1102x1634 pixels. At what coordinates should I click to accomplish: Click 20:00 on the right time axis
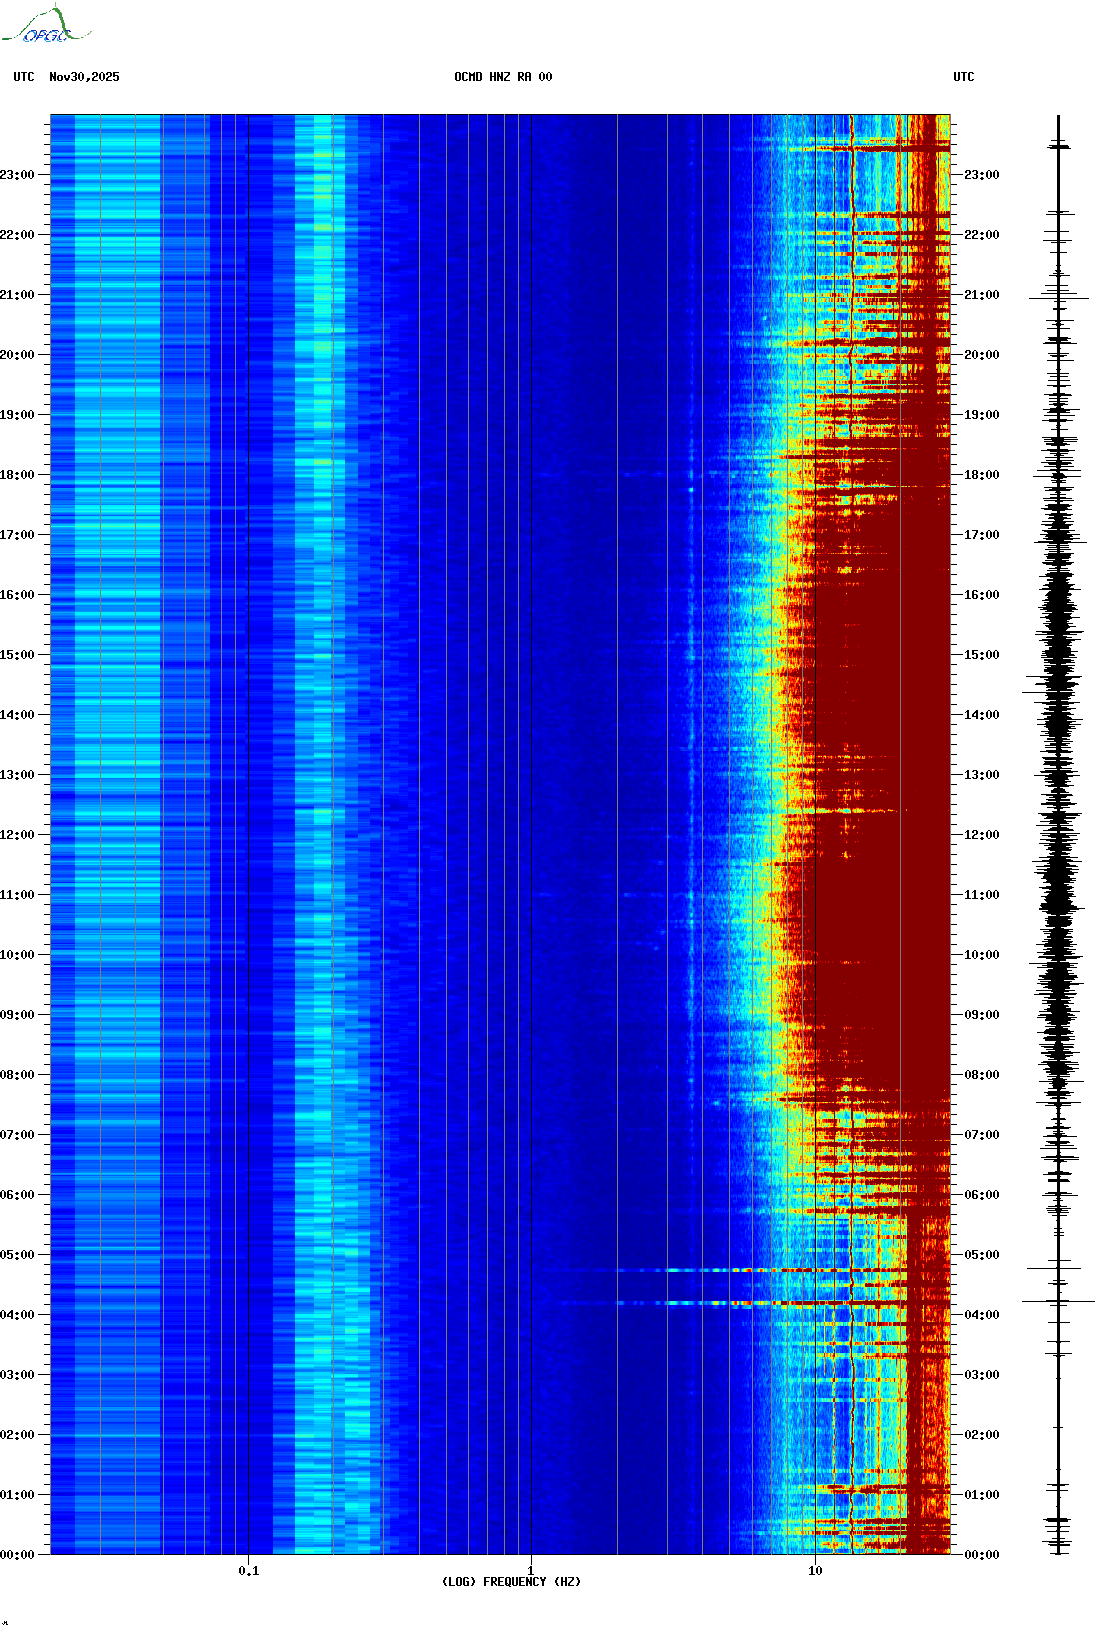(x=982, y=355)
